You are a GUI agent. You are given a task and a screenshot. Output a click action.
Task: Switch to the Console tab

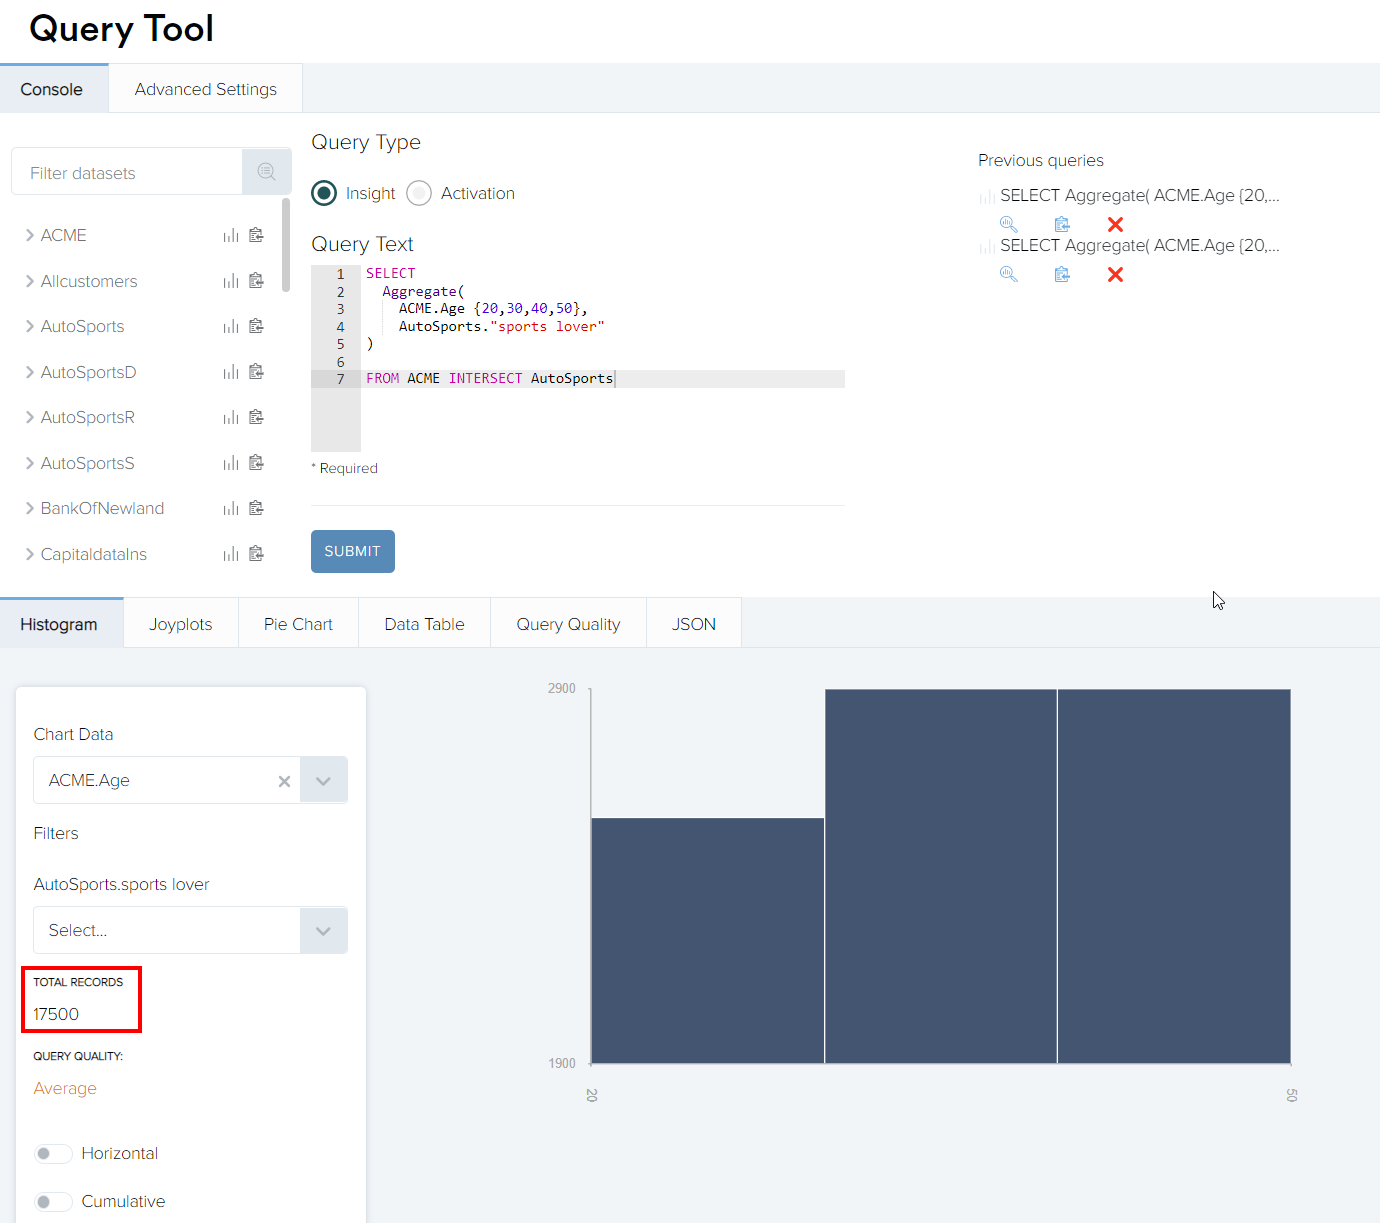(x=54, y=89)
